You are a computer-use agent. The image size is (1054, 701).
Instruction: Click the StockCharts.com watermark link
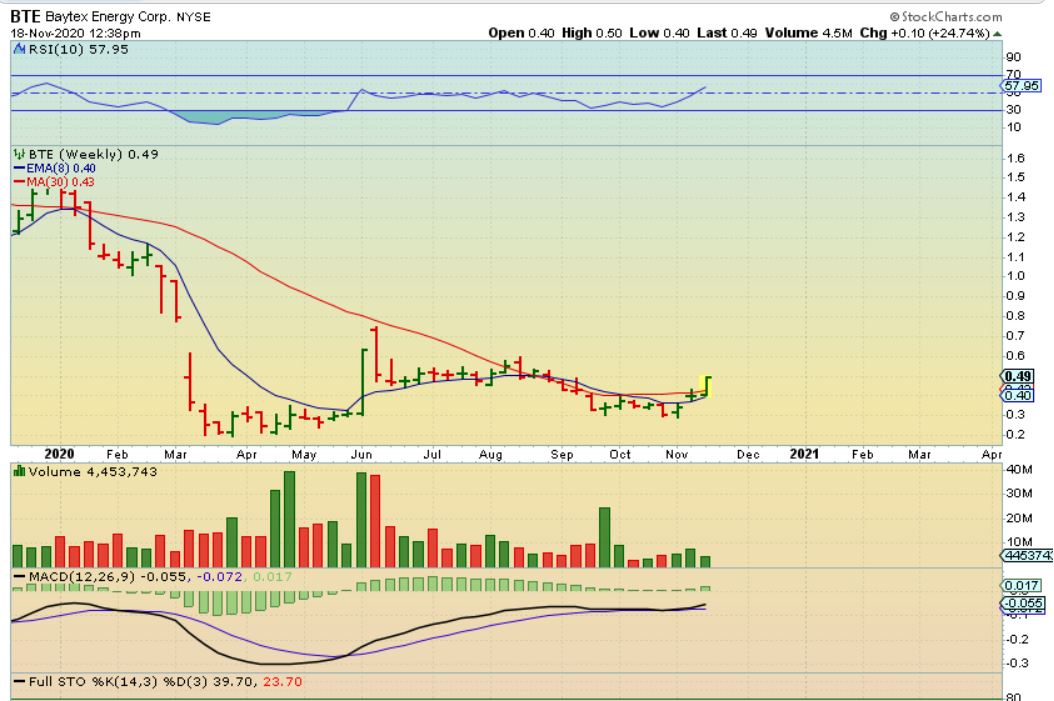(946, 17)
